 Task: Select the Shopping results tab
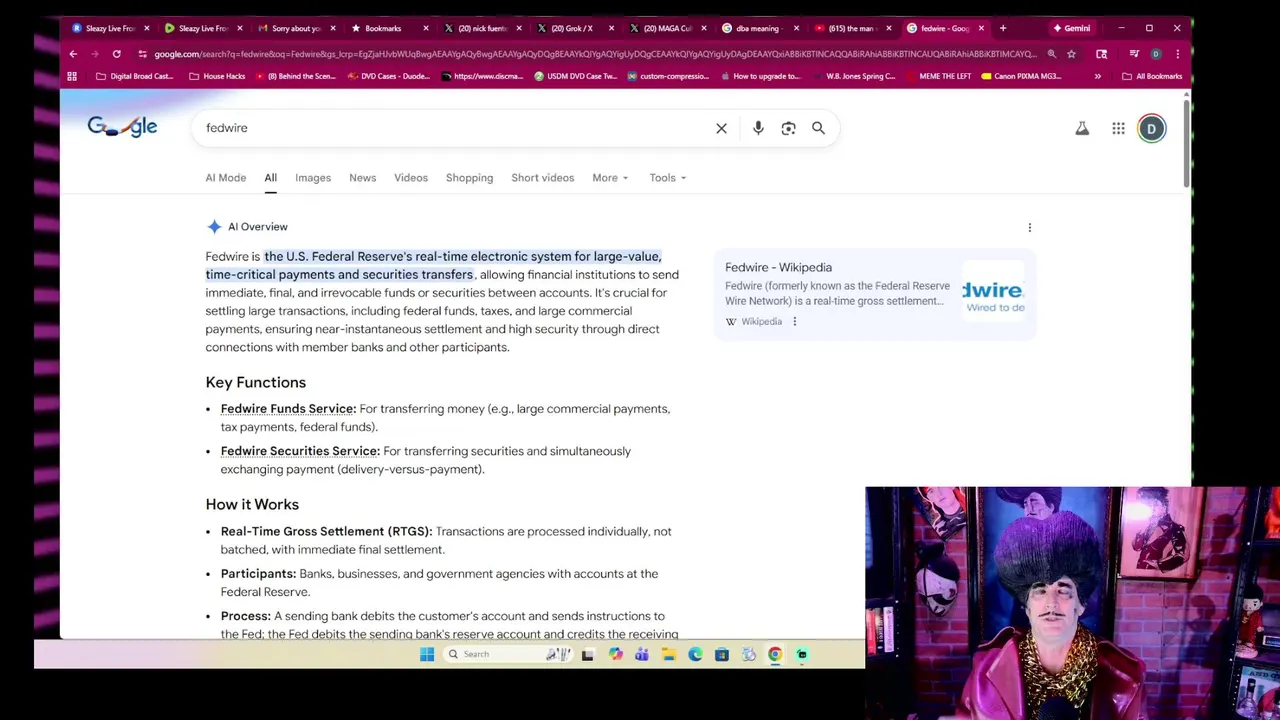[x=469, y=178]
